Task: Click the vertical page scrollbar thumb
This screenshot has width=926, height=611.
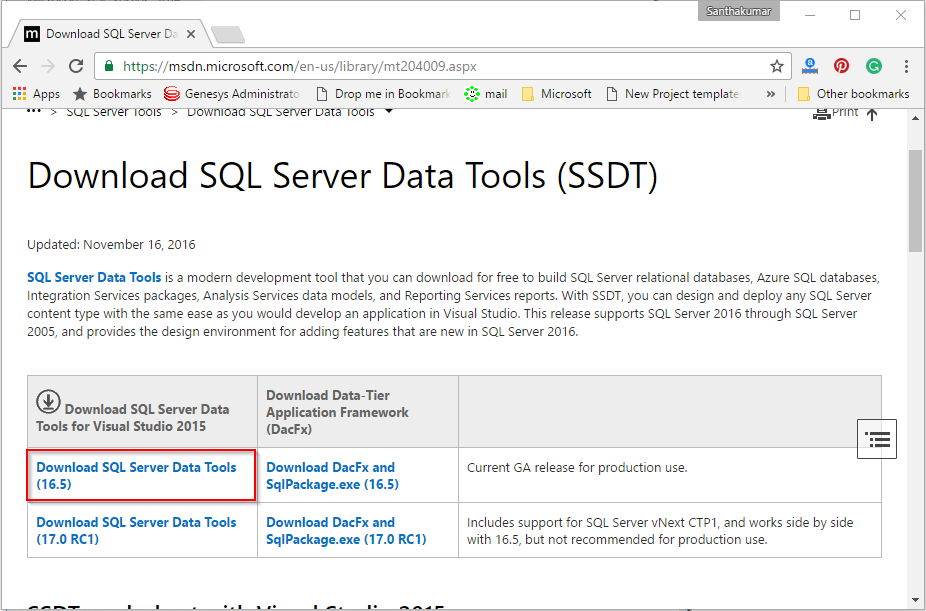Action: (x=915, y=200)
